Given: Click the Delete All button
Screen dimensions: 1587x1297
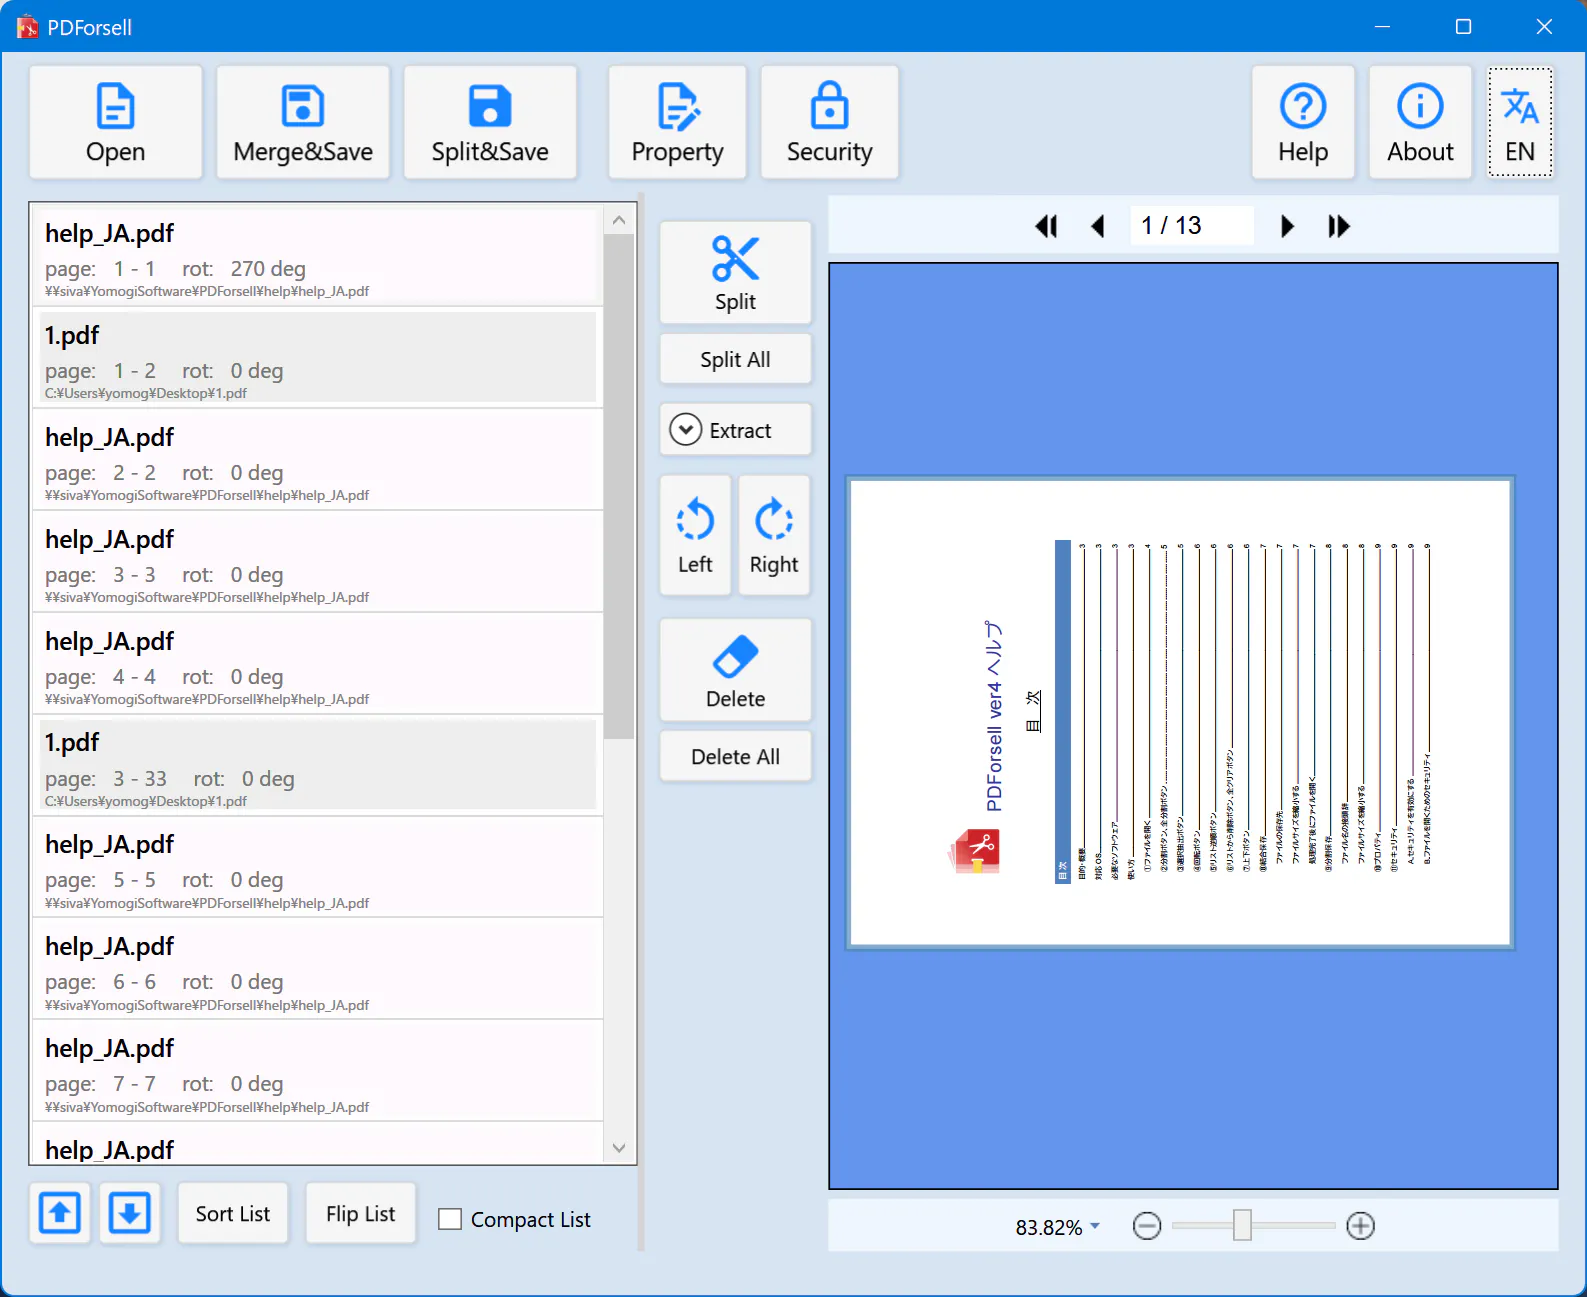Looking at the screenshot, I should [735, 757].
